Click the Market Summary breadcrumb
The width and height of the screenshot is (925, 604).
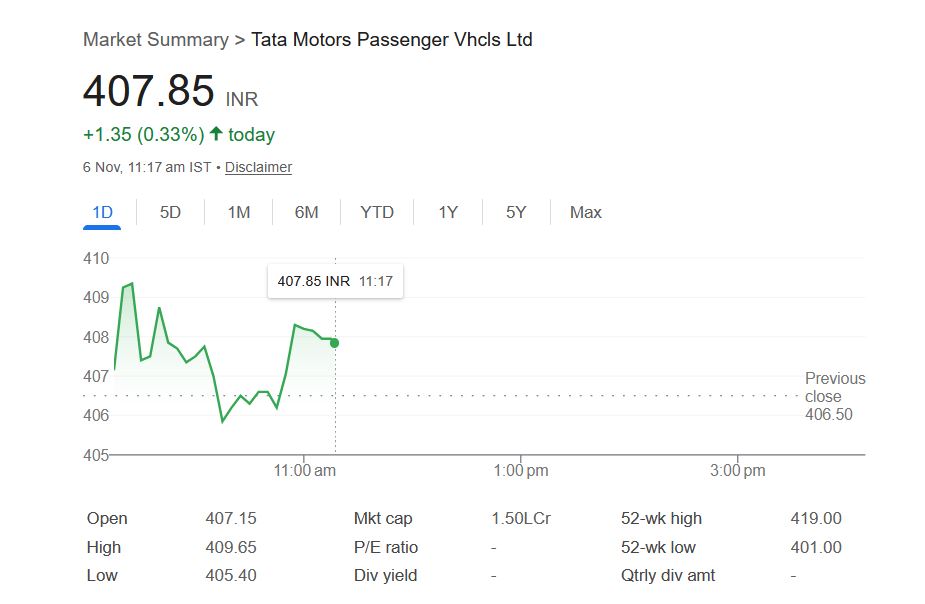click(x=155, y=40)
